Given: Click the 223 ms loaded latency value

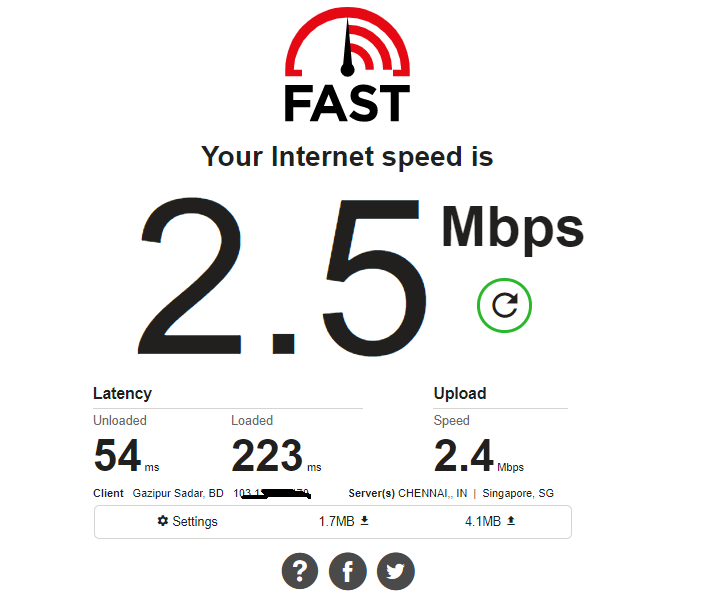Looking at the screenshot, I should click(x=276, y=455).
